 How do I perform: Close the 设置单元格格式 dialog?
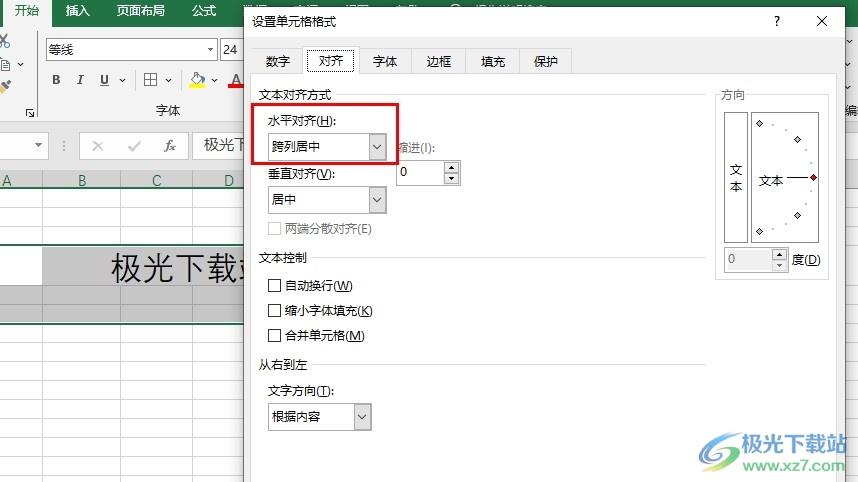pyautogui.click(x=822, y=21)
